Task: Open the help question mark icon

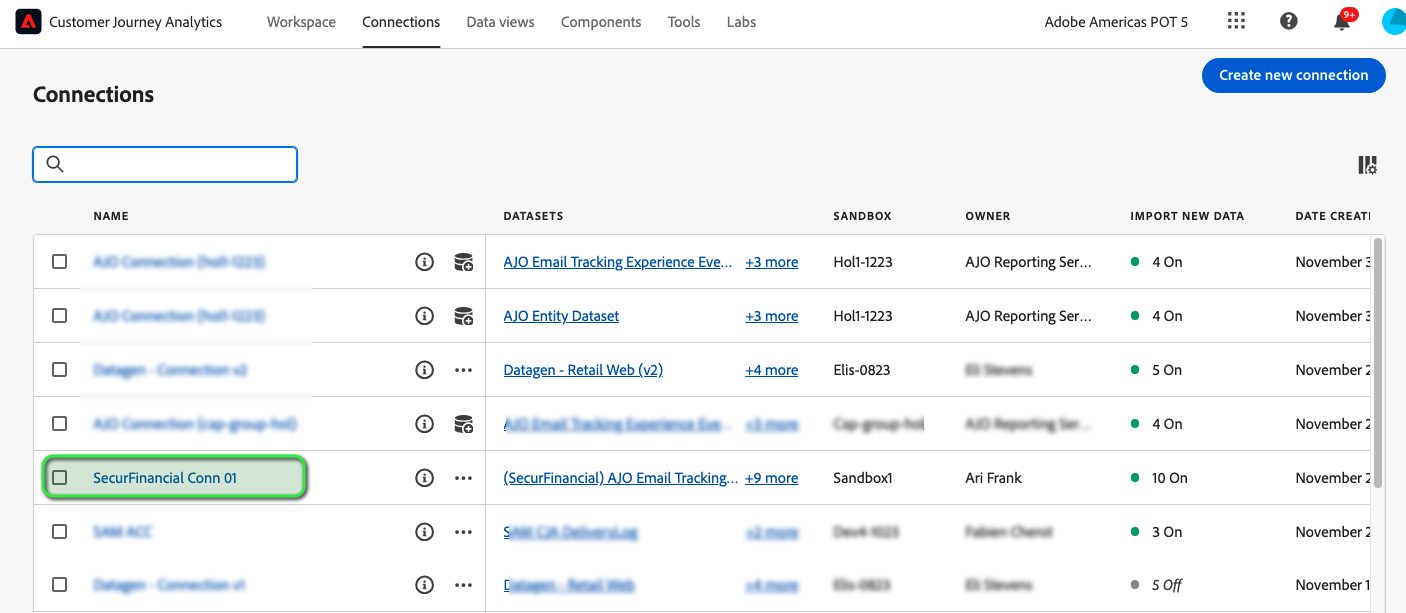Action: tap(1289, 21)
